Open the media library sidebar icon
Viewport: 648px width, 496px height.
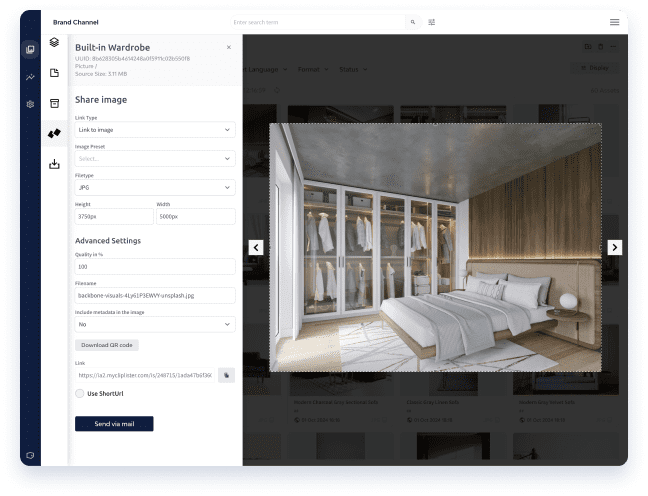point(30,50)
